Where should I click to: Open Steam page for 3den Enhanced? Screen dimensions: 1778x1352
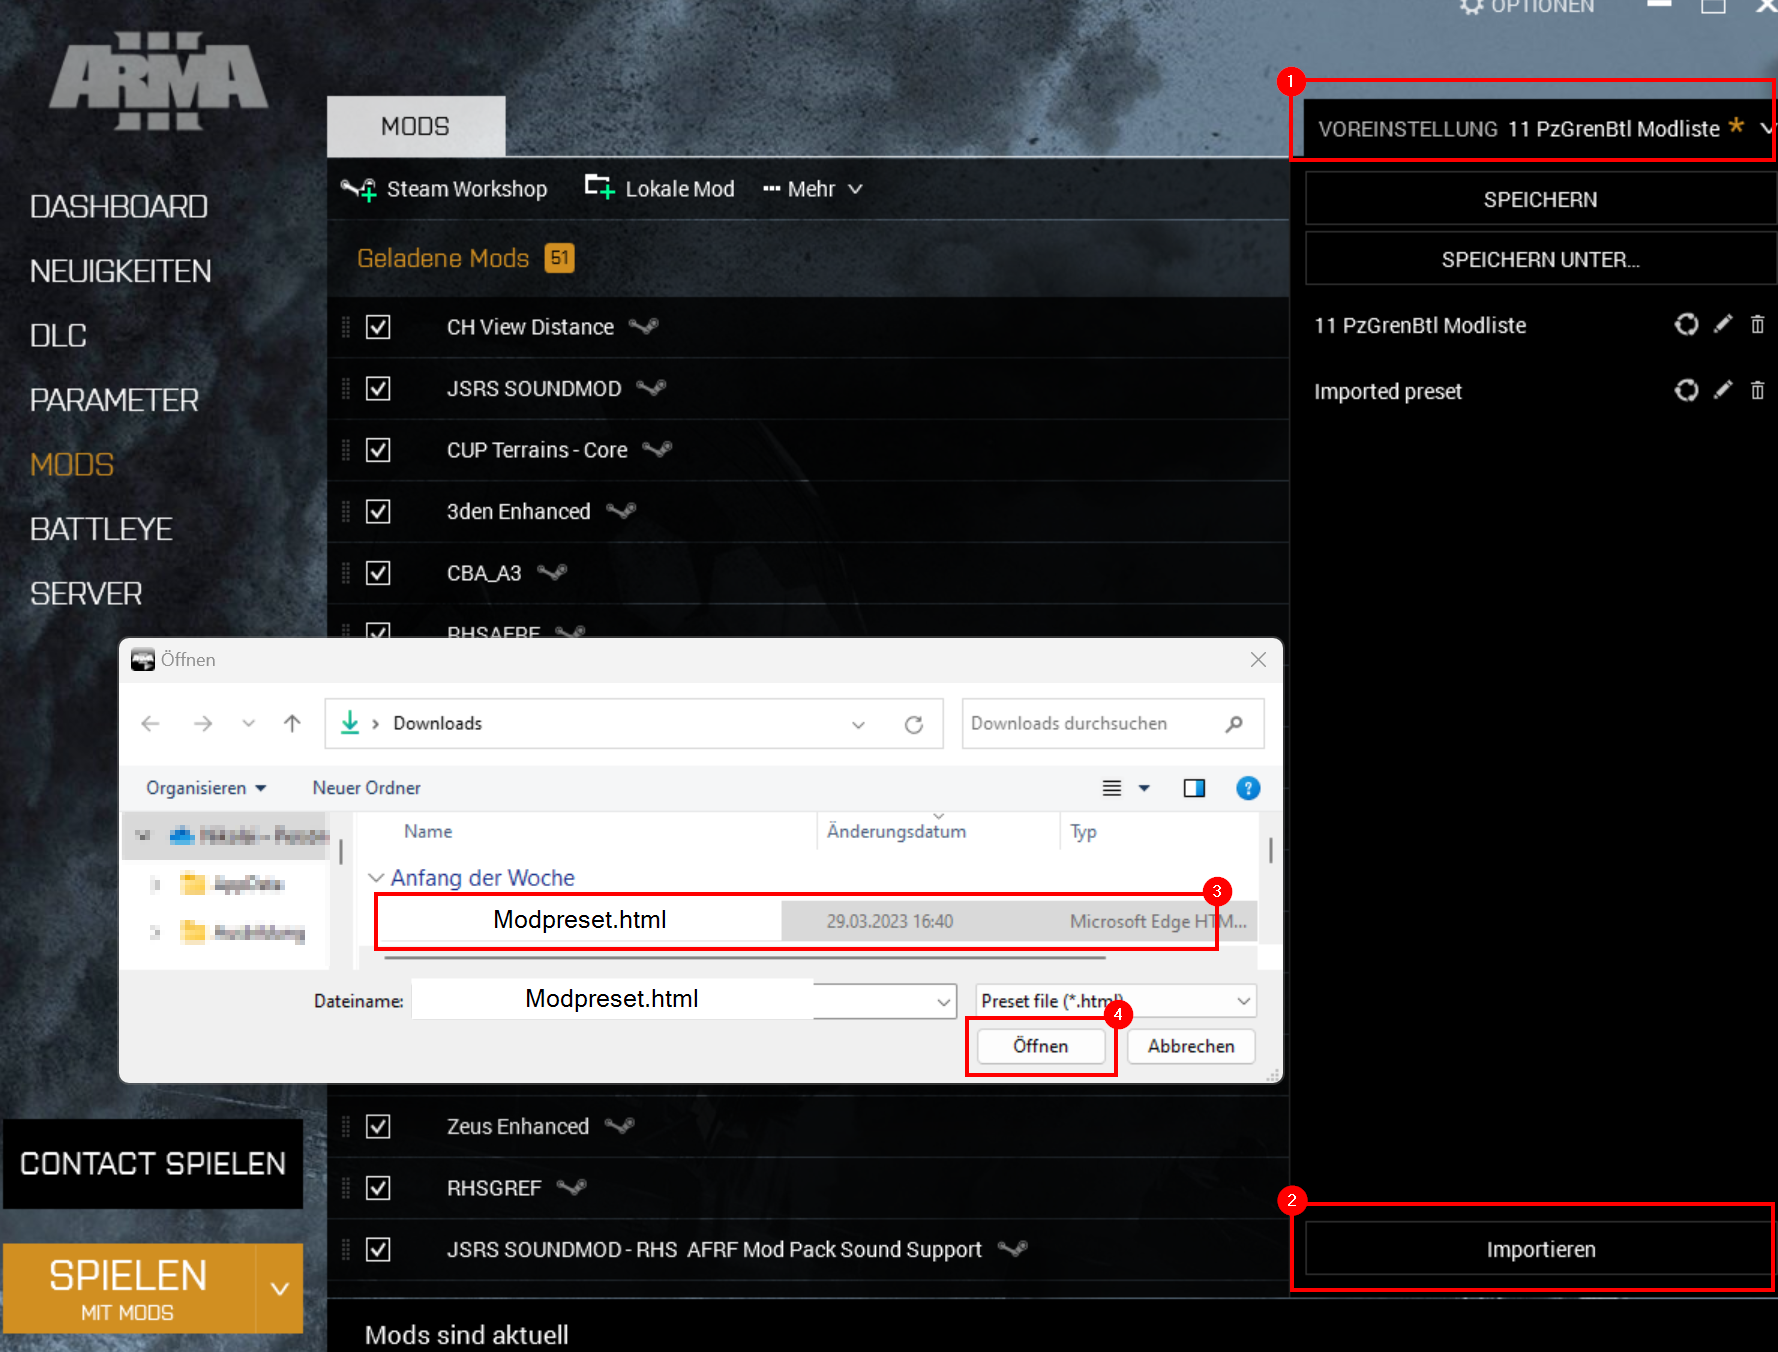click(x=621, y=510)
